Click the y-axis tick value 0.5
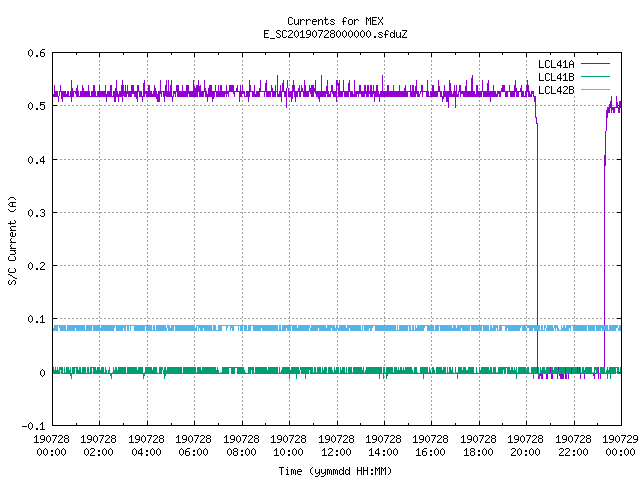 click(36, 106)
